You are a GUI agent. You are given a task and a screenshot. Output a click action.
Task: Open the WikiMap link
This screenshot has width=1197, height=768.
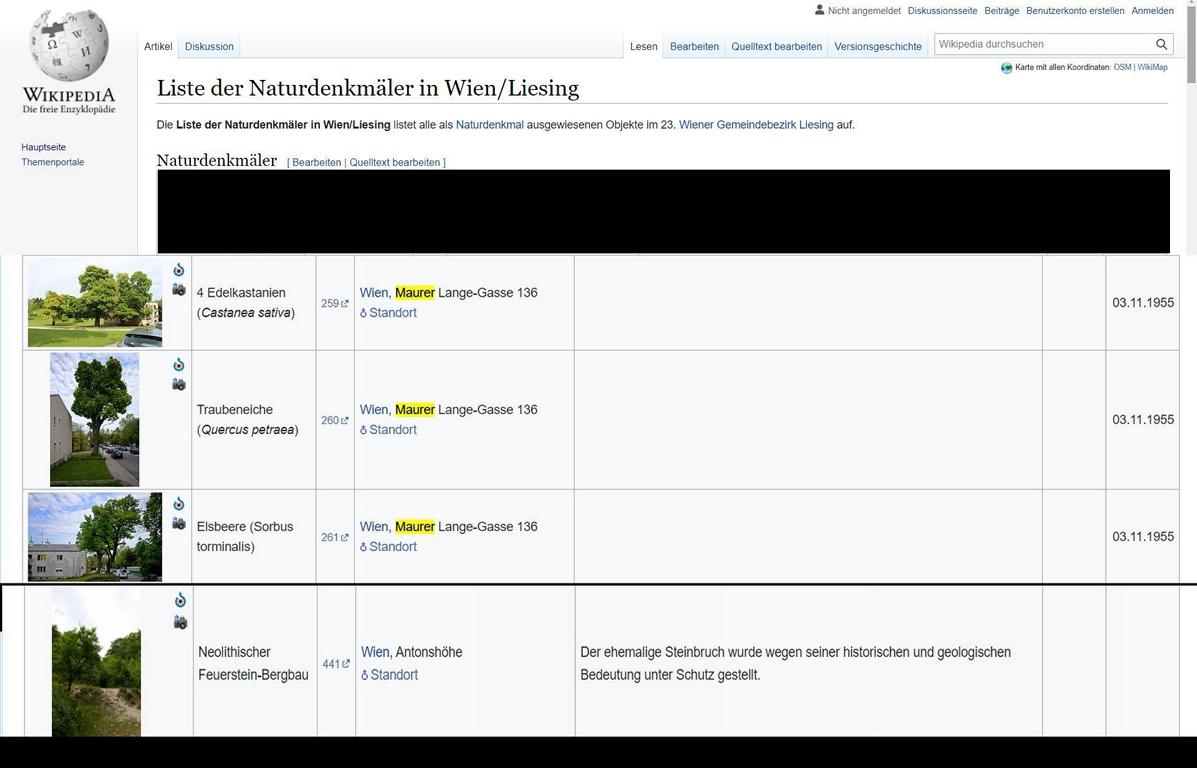(1152, 67)
